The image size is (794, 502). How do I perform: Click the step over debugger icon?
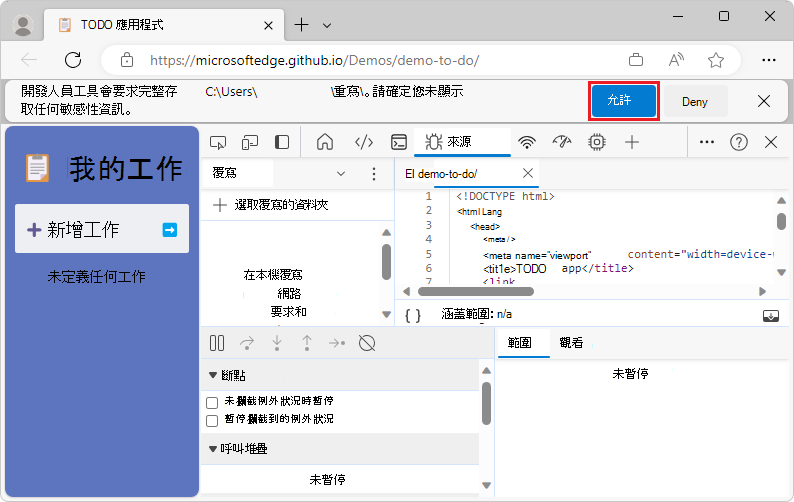tap(247, 343)
